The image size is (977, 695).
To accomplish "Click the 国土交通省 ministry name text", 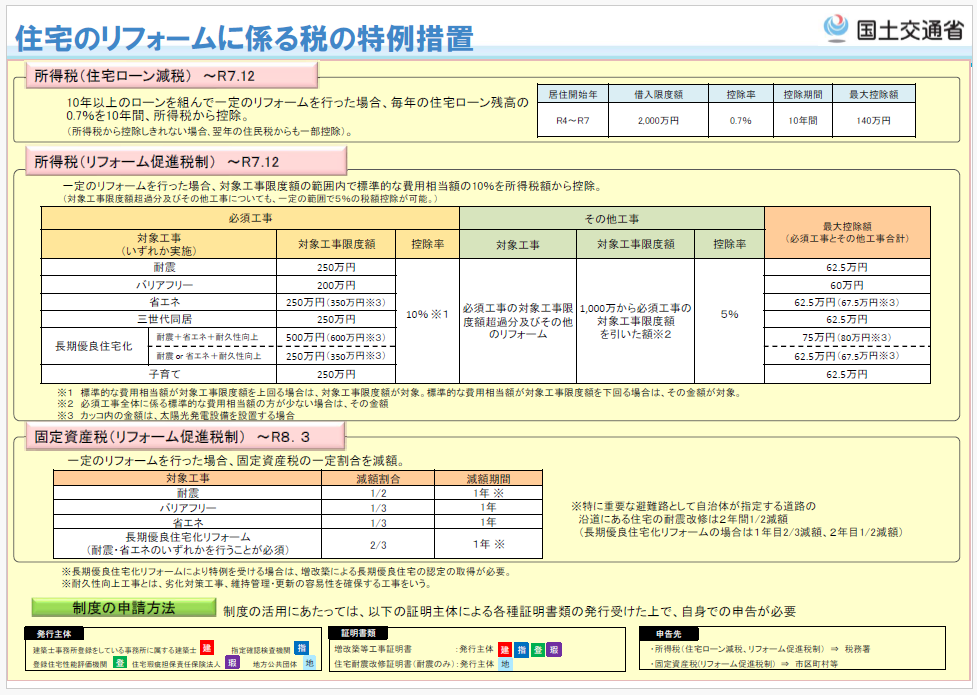I will click(x=909, y=29).
